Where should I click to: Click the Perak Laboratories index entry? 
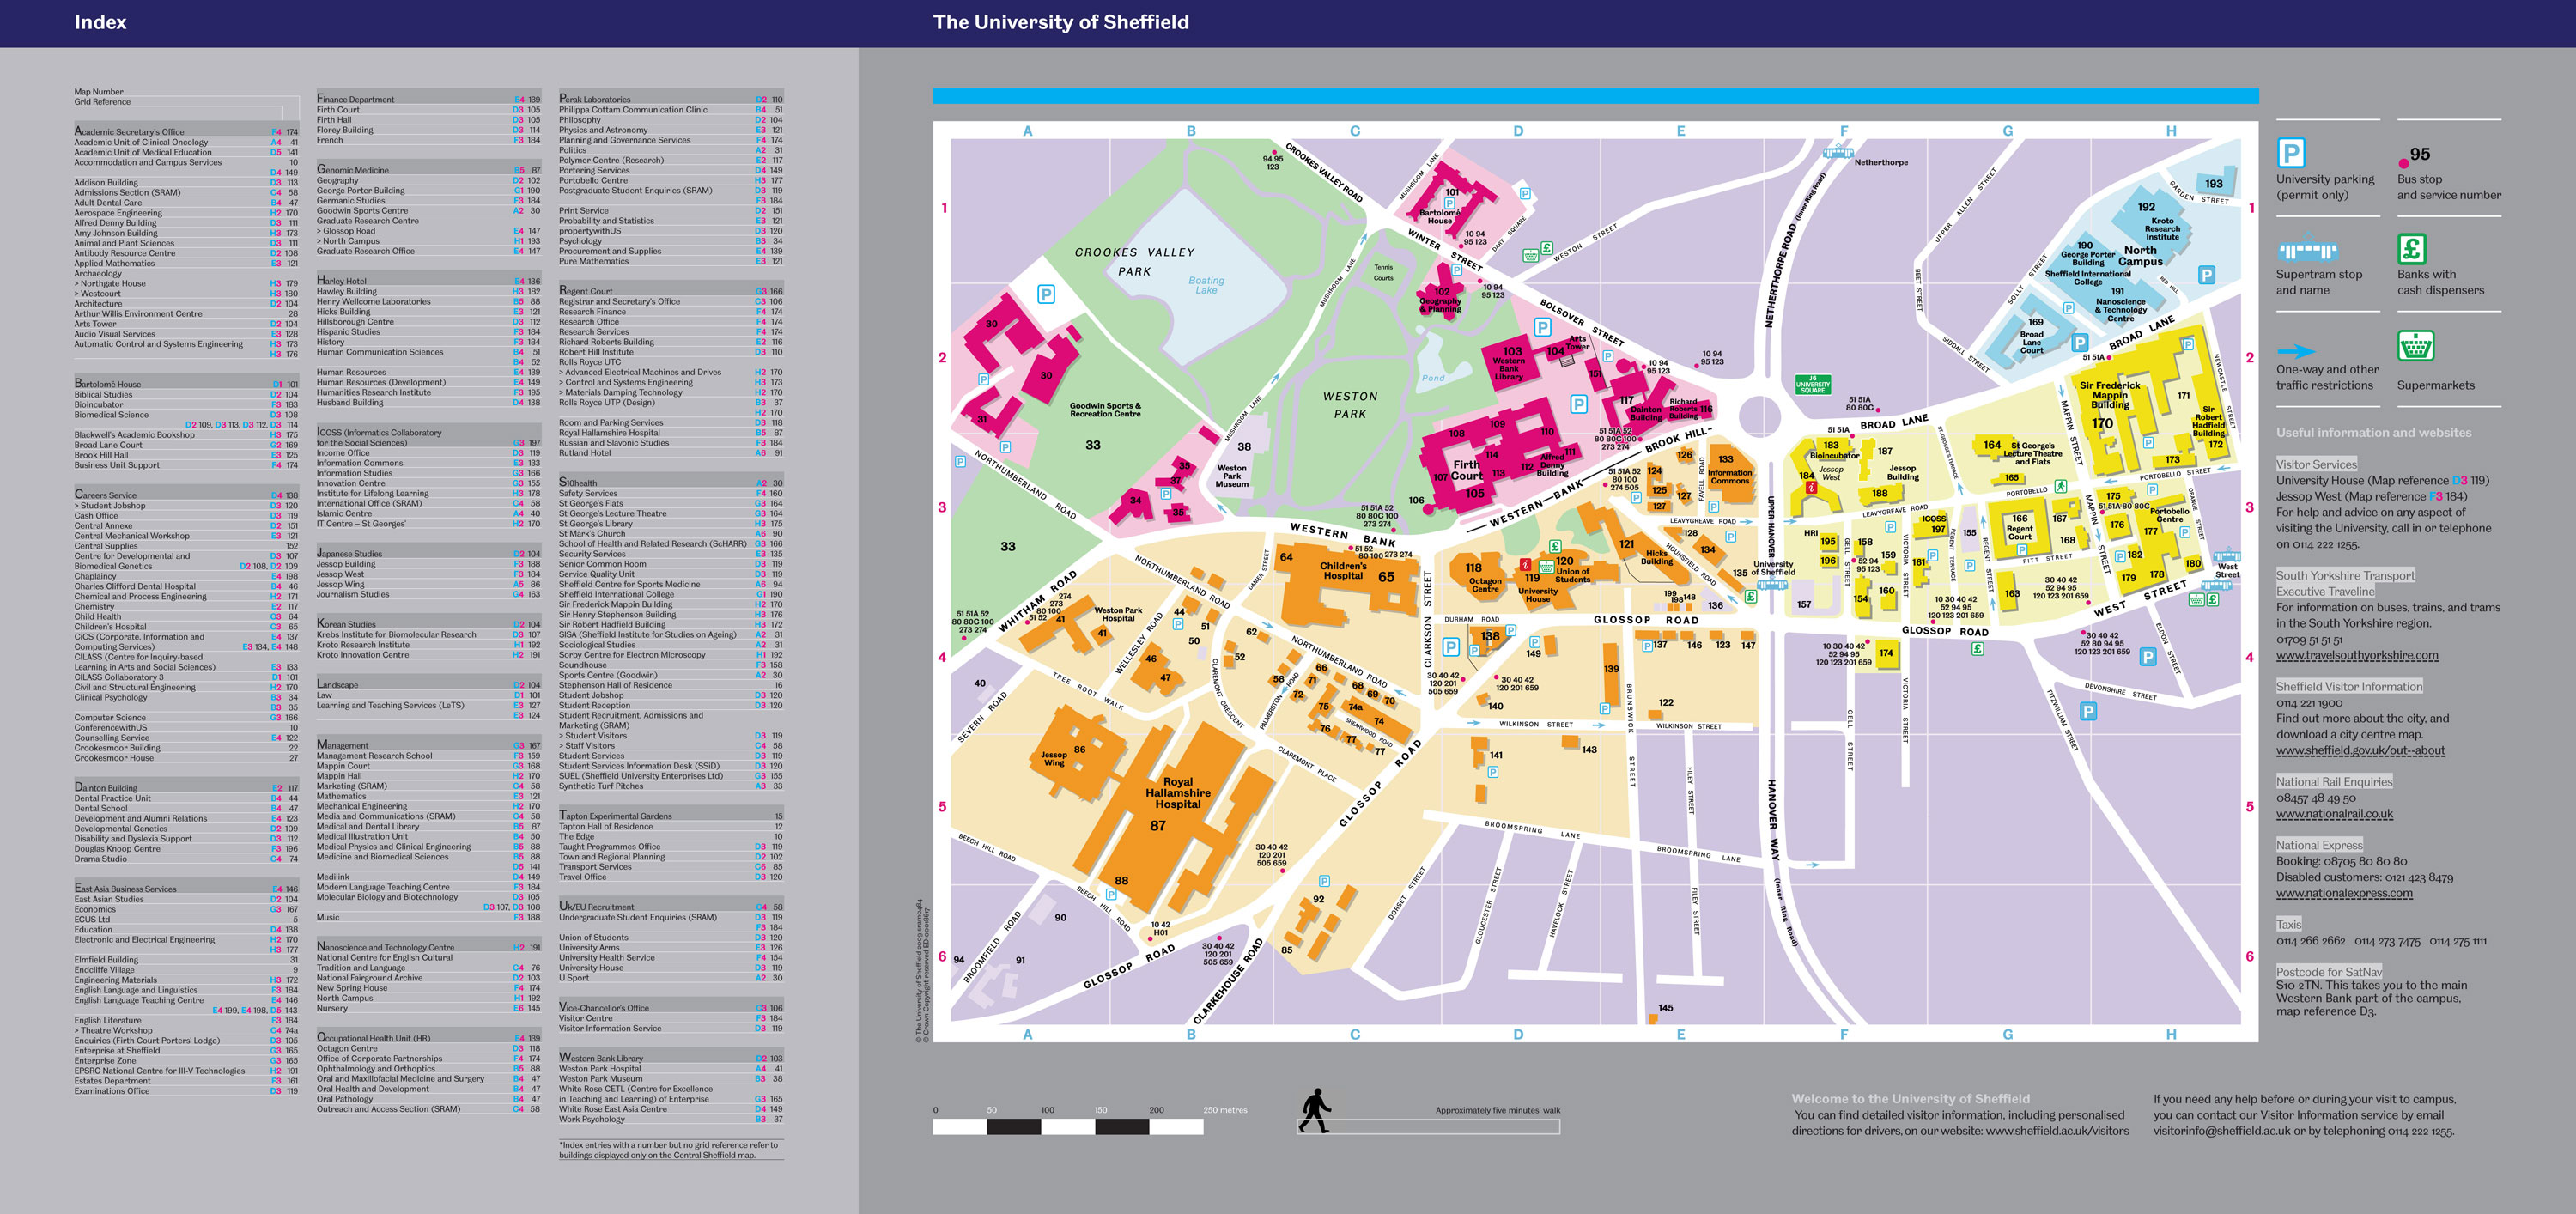[x=670, y=99]
